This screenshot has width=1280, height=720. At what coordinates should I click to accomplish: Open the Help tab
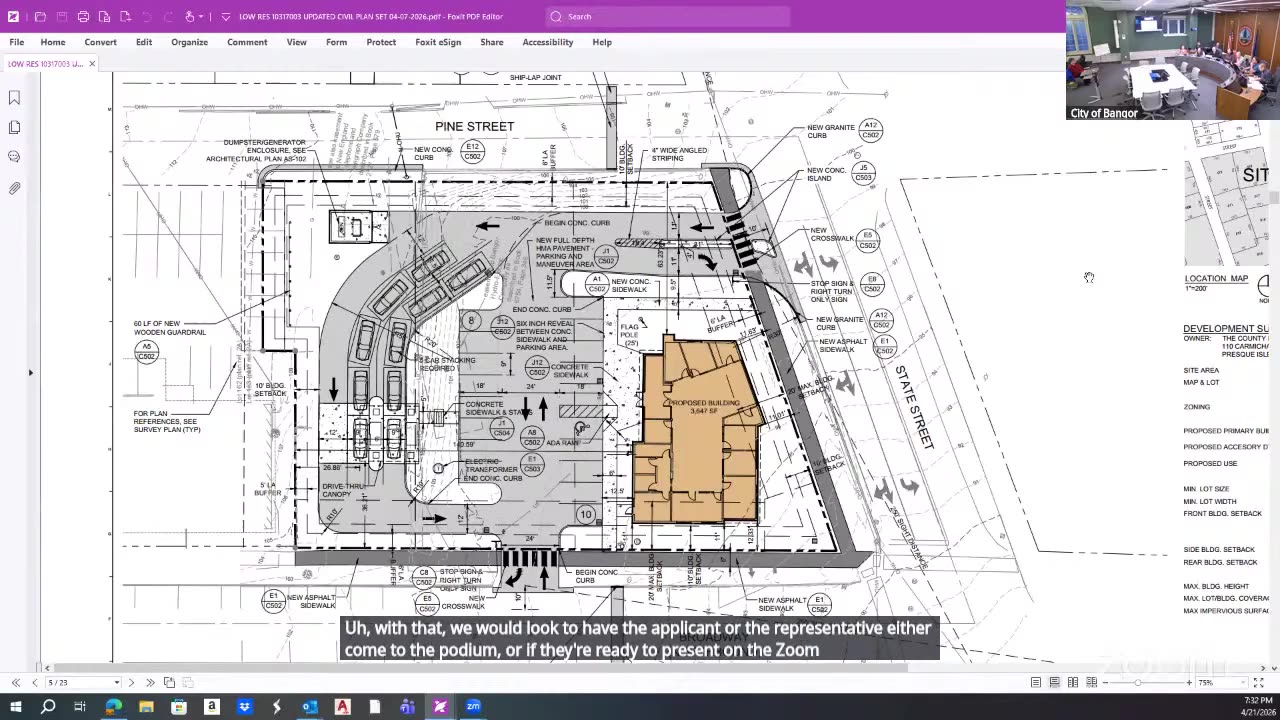pyautogui.click(x=602, y=42)
